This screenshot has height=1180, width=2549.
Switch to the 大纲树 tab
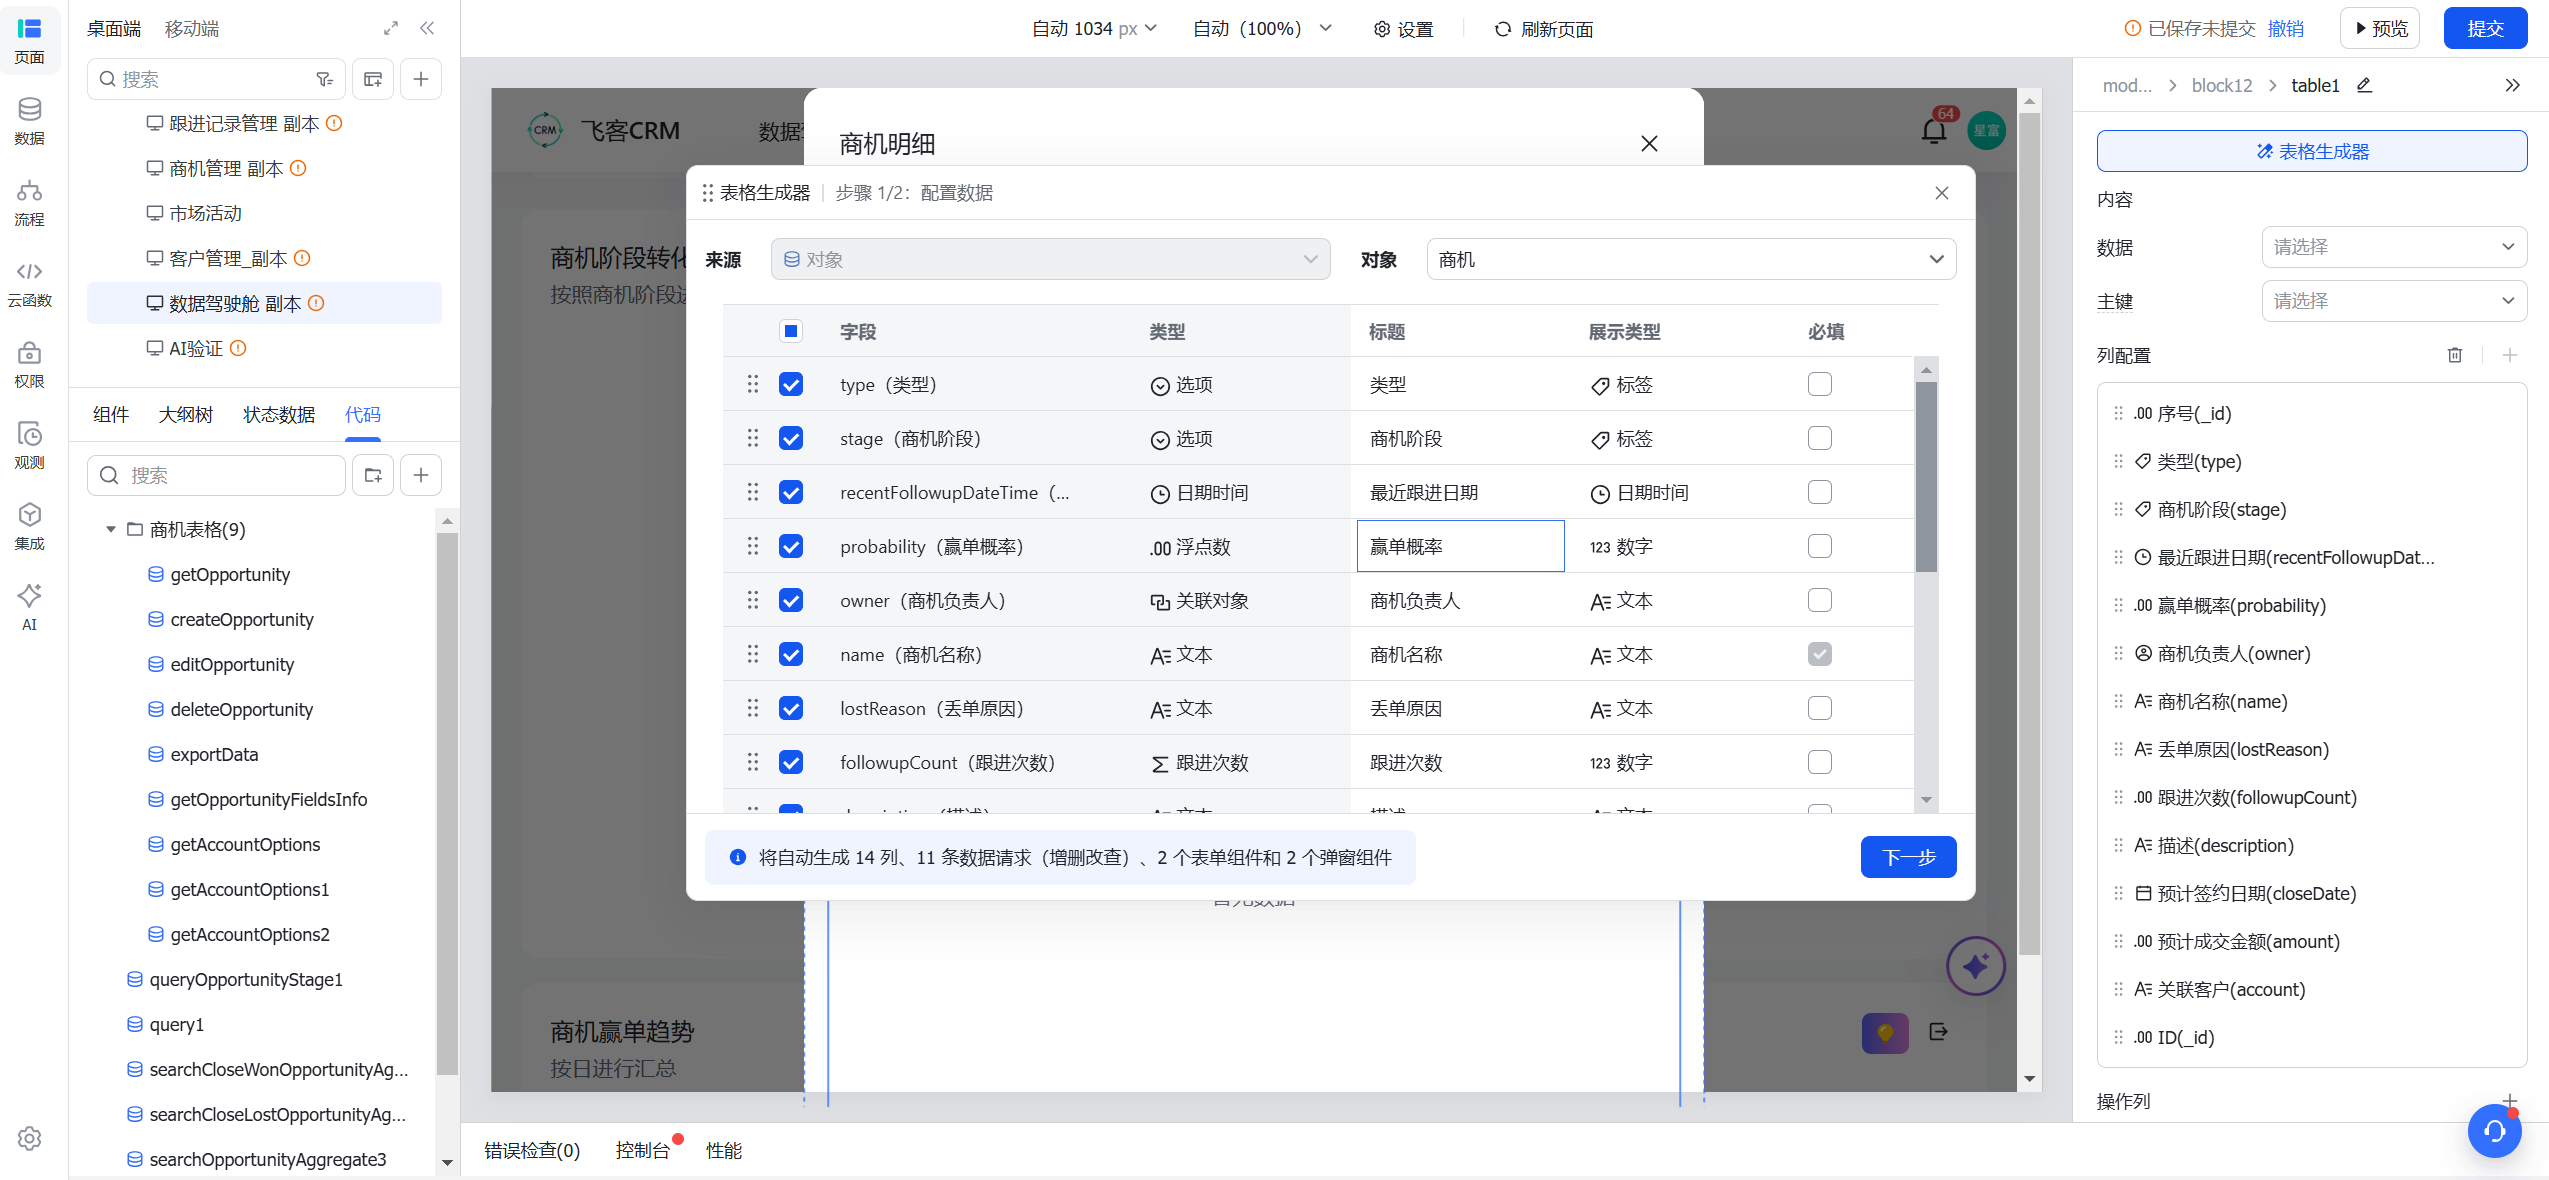point(186,414)
